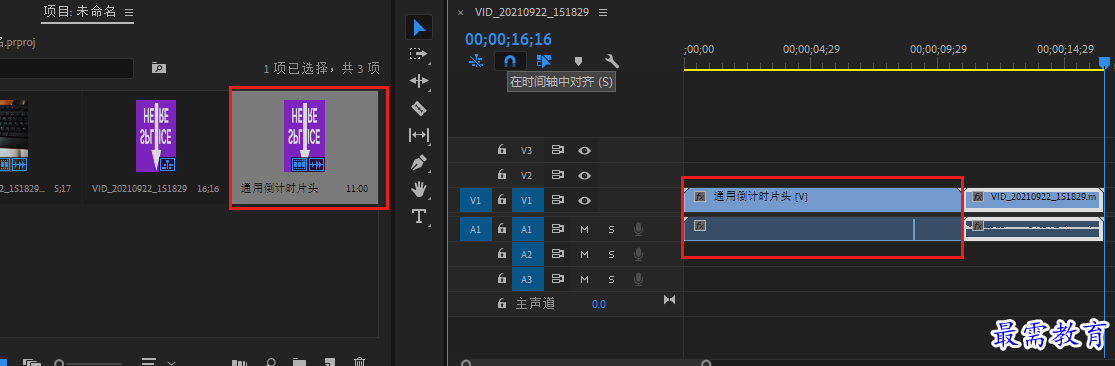Switch to the Hand tool

[x=419, y=189]
